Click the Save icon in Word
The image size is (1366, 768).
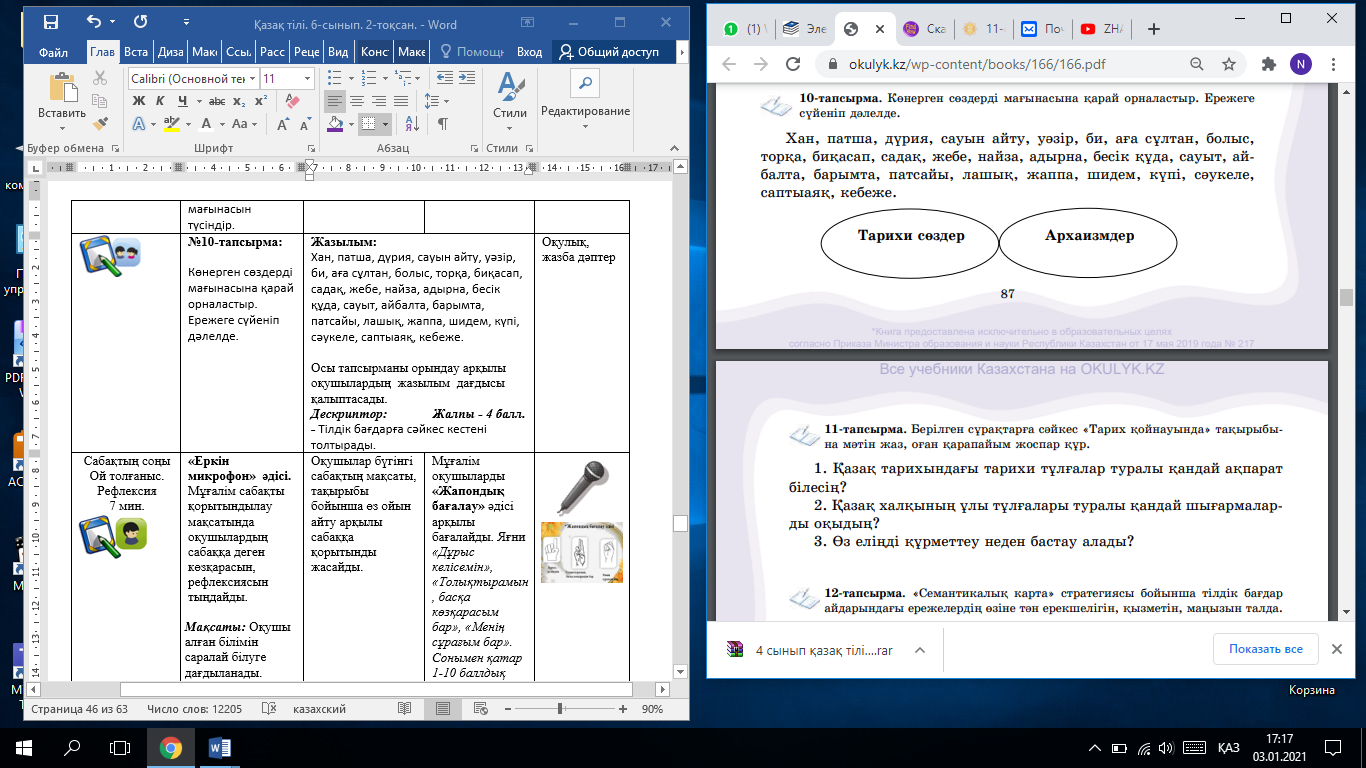tap(51, 21)
